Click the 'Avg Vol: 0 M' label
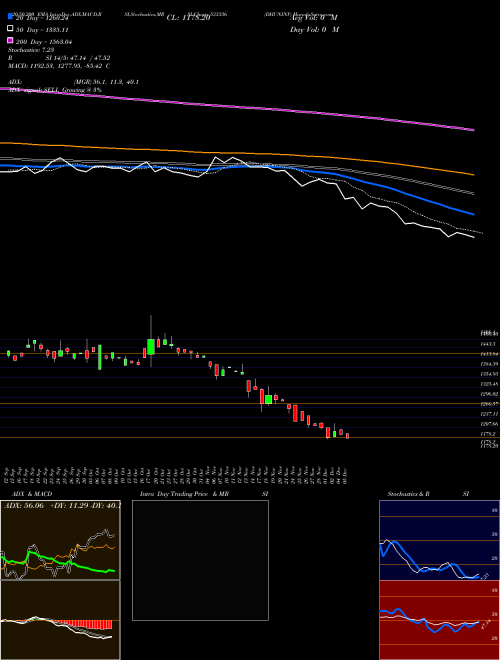 314,17
